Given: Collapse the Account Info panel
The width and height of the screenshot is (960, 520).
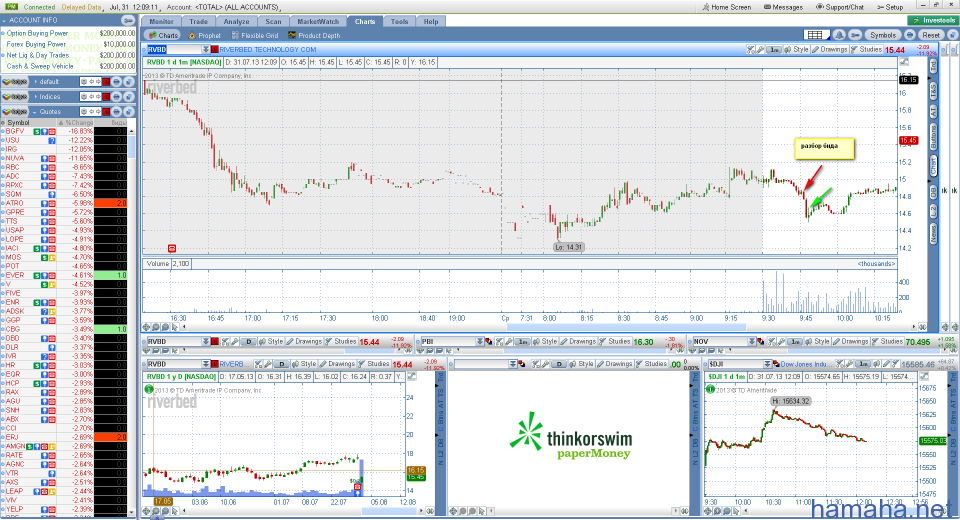Looking at the screenshot, I should (x=4, y=20).
